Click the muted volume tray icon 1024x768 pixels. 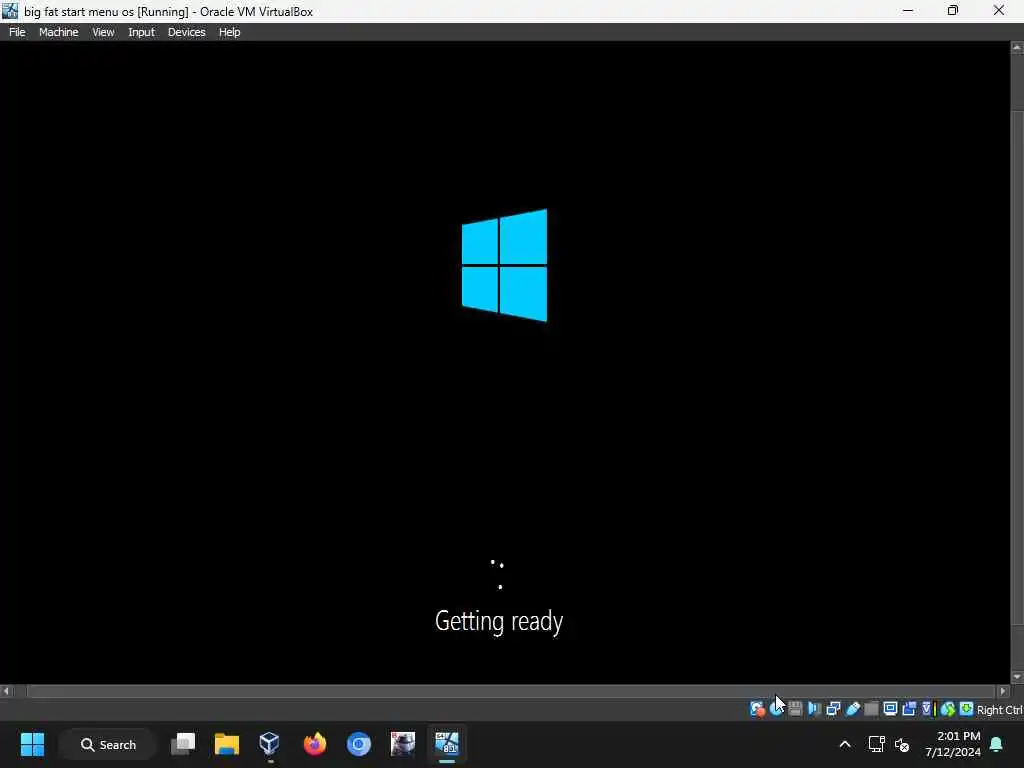coord(903,744)
